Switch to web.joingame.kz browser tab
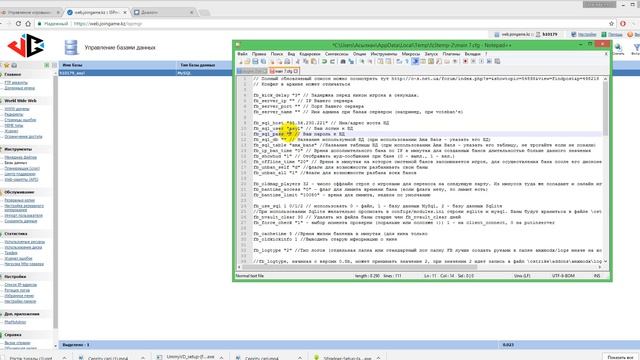 97,13
